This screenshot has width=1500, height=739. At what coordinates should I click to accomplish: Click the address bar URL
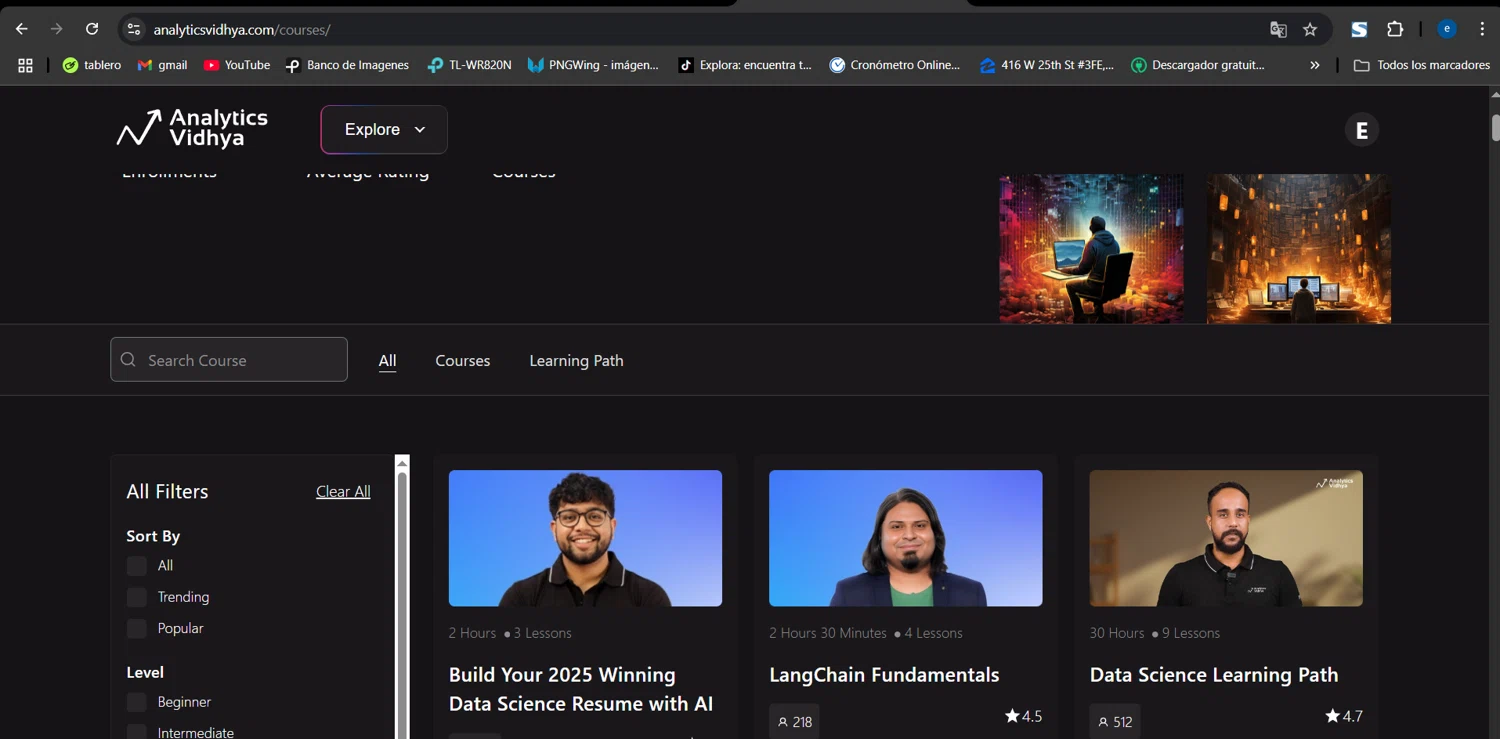click(x=242, y=30)
